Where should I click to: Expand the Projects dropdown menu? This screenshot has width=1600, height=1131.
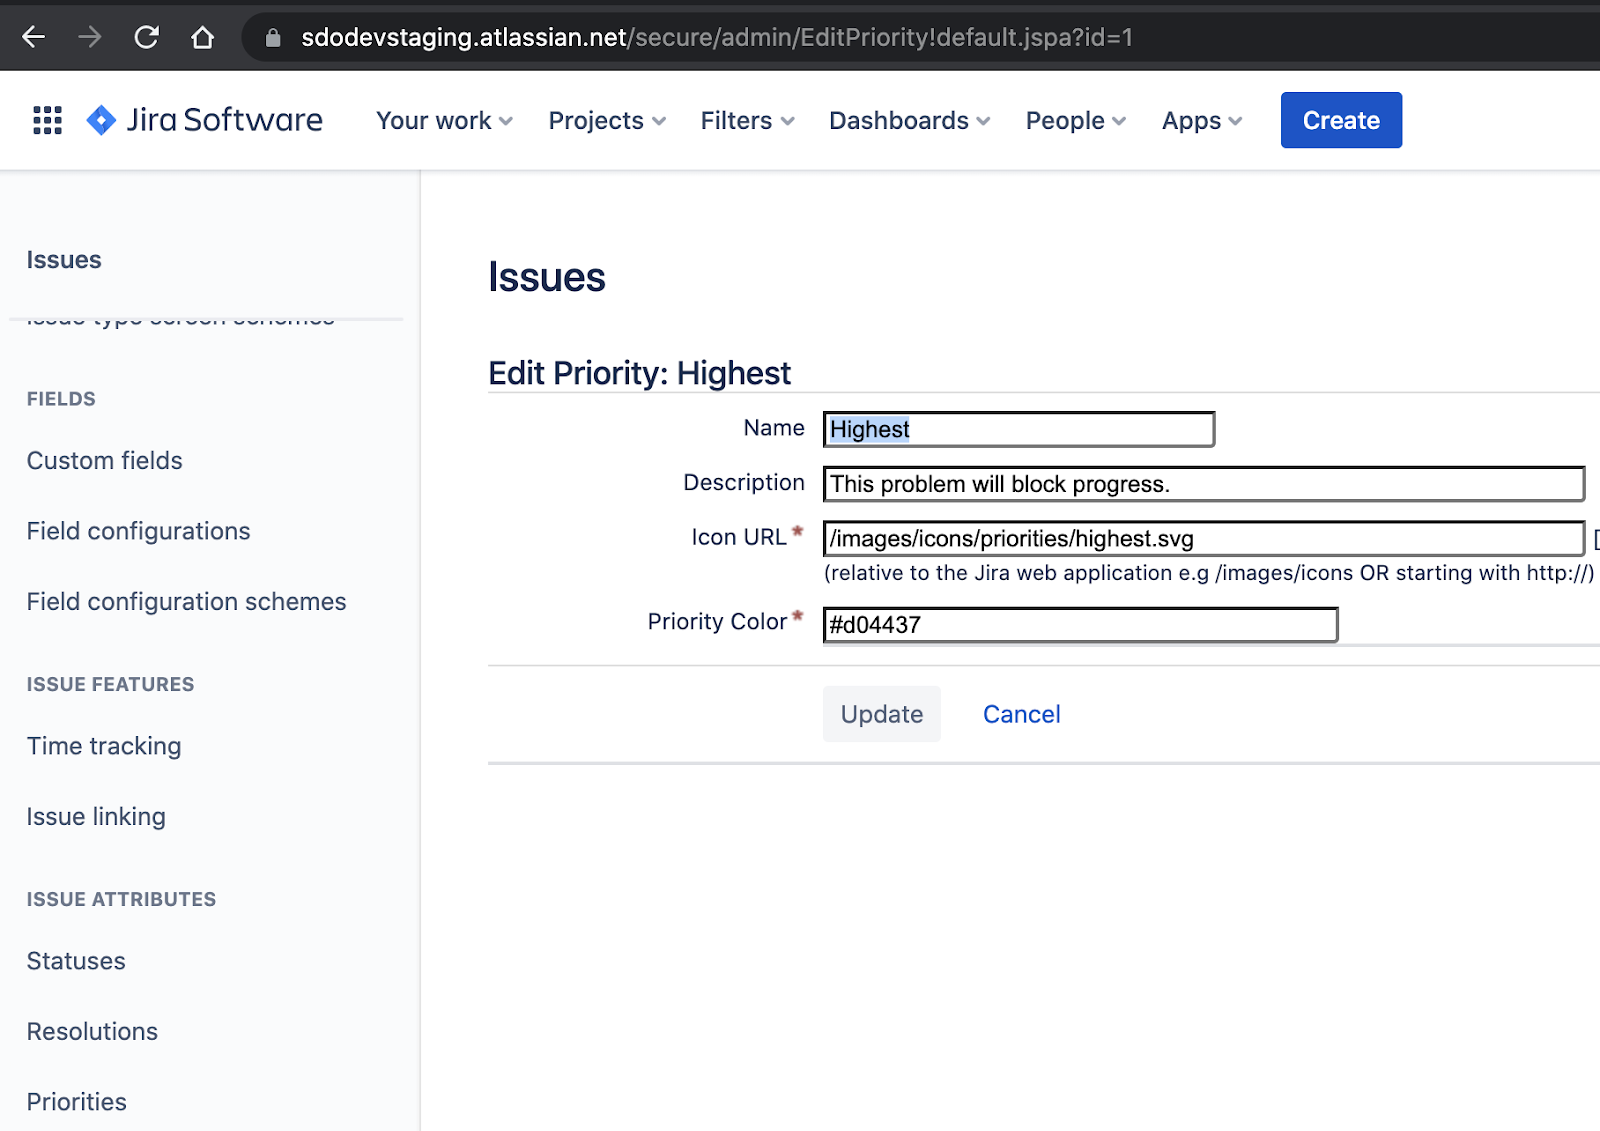coord(607,121)
